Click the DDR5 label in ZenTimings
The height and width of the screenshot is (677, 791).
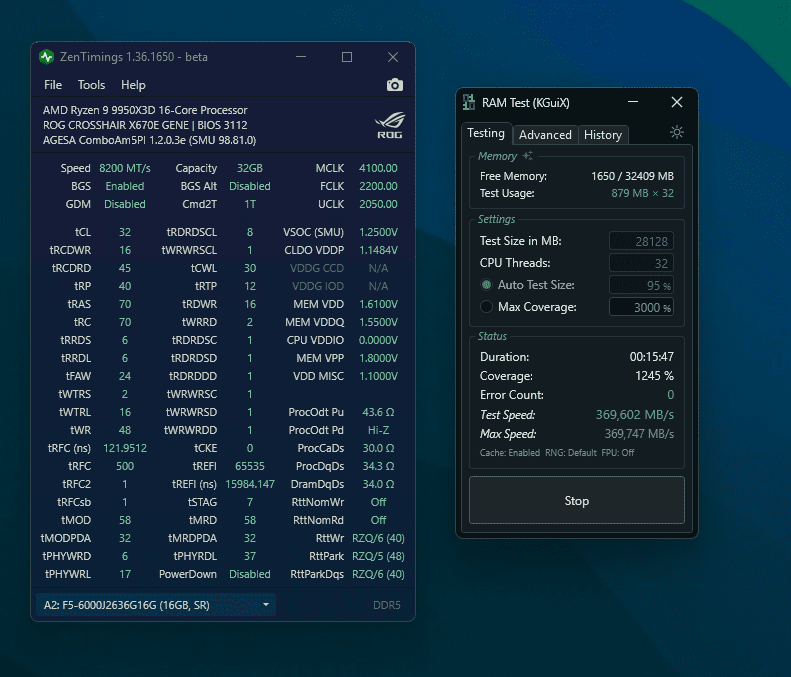(x=386, y=605)
